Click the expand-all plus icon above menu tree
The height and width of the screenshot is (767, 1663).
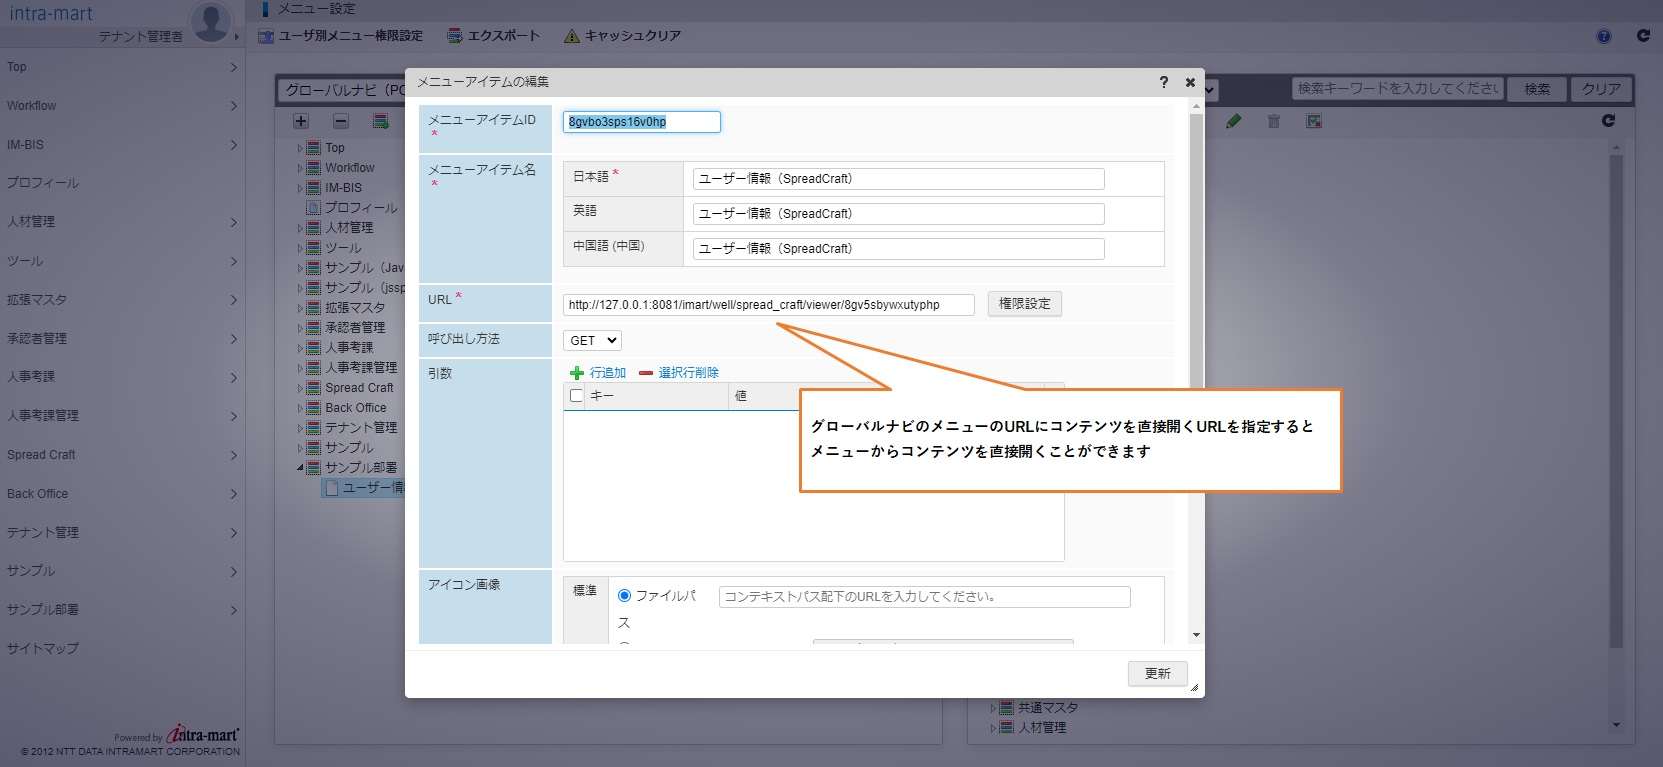pyautogui.click(x=301, y=121)
